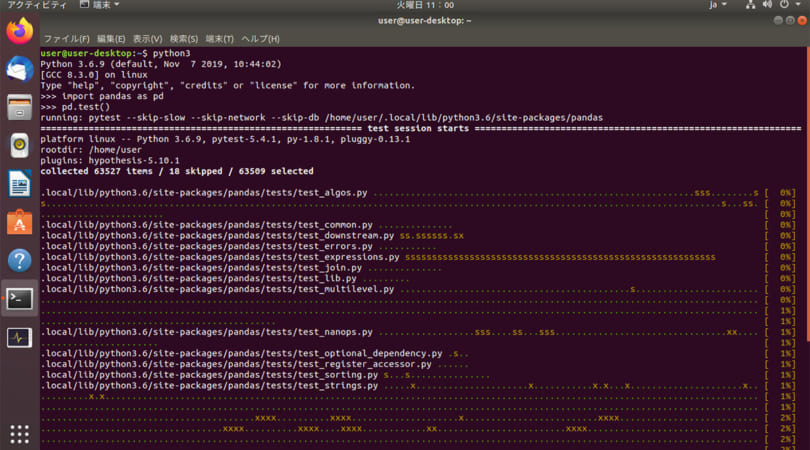Click the test_register_accessor.py path line
This screenshot has width=810, height=450.
236,364
